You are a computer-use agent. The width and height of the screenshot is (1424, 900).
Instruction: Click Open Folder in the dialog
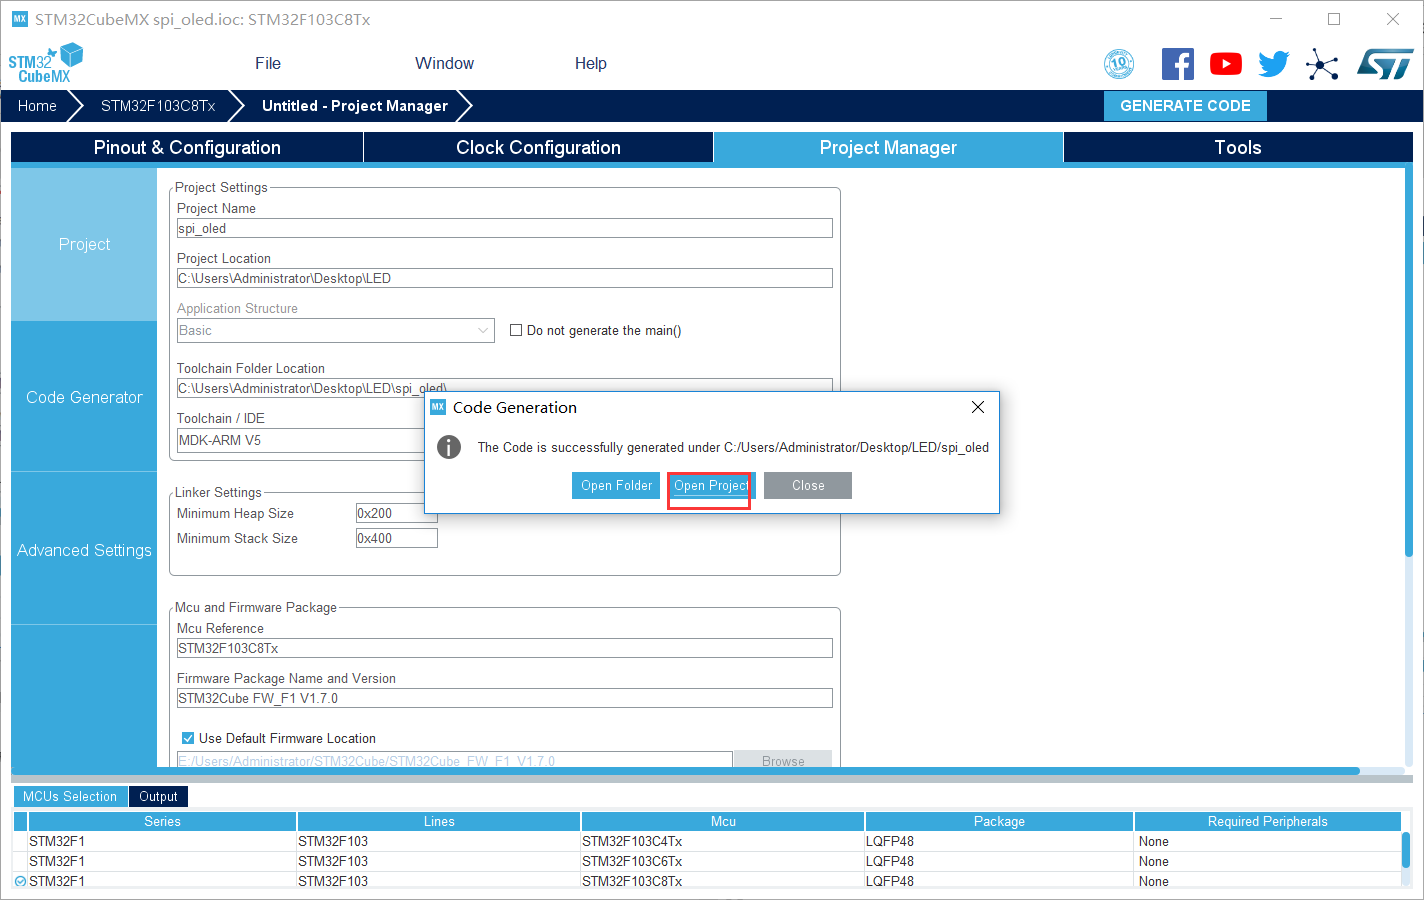616,485
